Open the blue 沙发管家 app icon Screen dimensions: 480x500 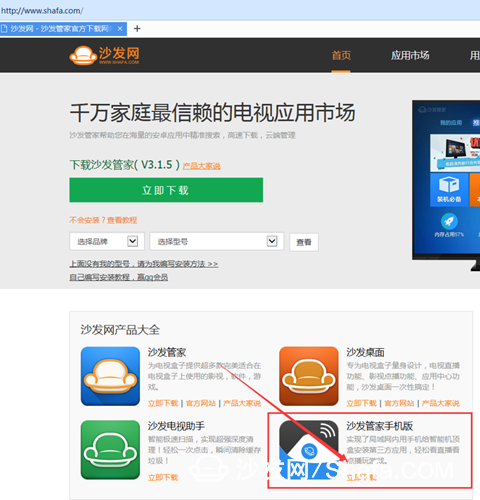110,376
